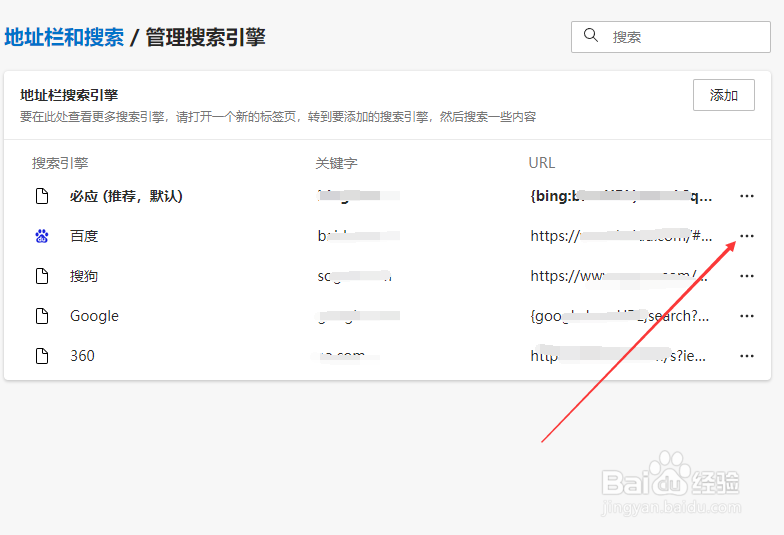Click the 搜狗 URL starting https://ww
Screen dimensions: 784x535
tap(619, 276)
